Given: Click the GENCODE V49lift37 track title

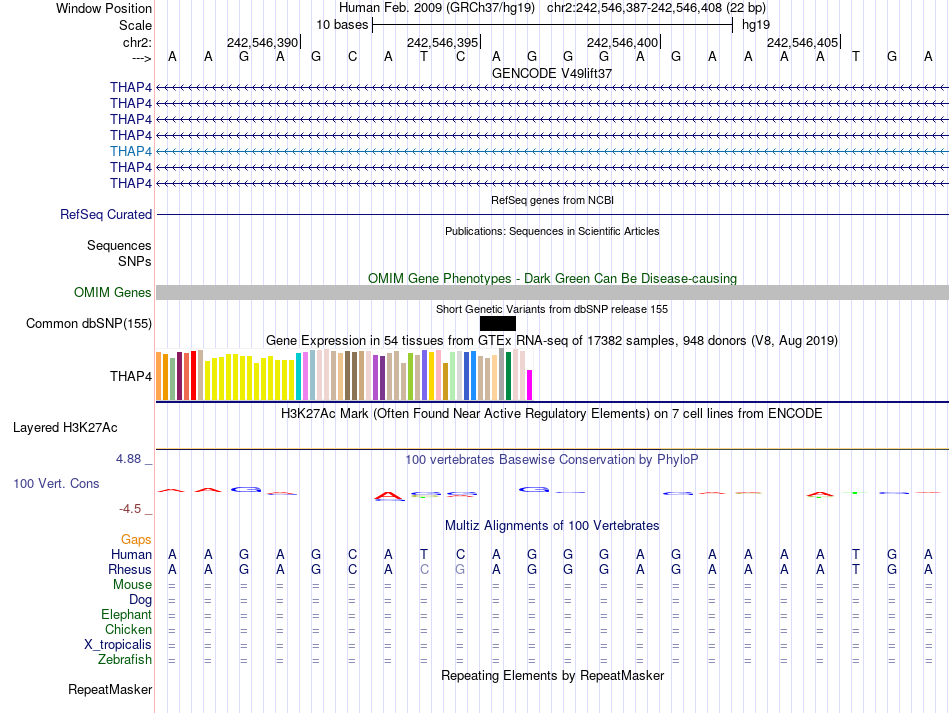Looking at the screenshot, I should pos(552,74).
